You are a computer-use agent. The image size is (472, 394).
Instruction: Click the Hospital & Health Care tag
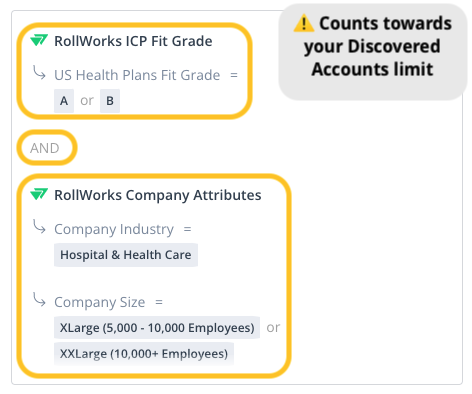pyautogui.click(x=126, y=255)
